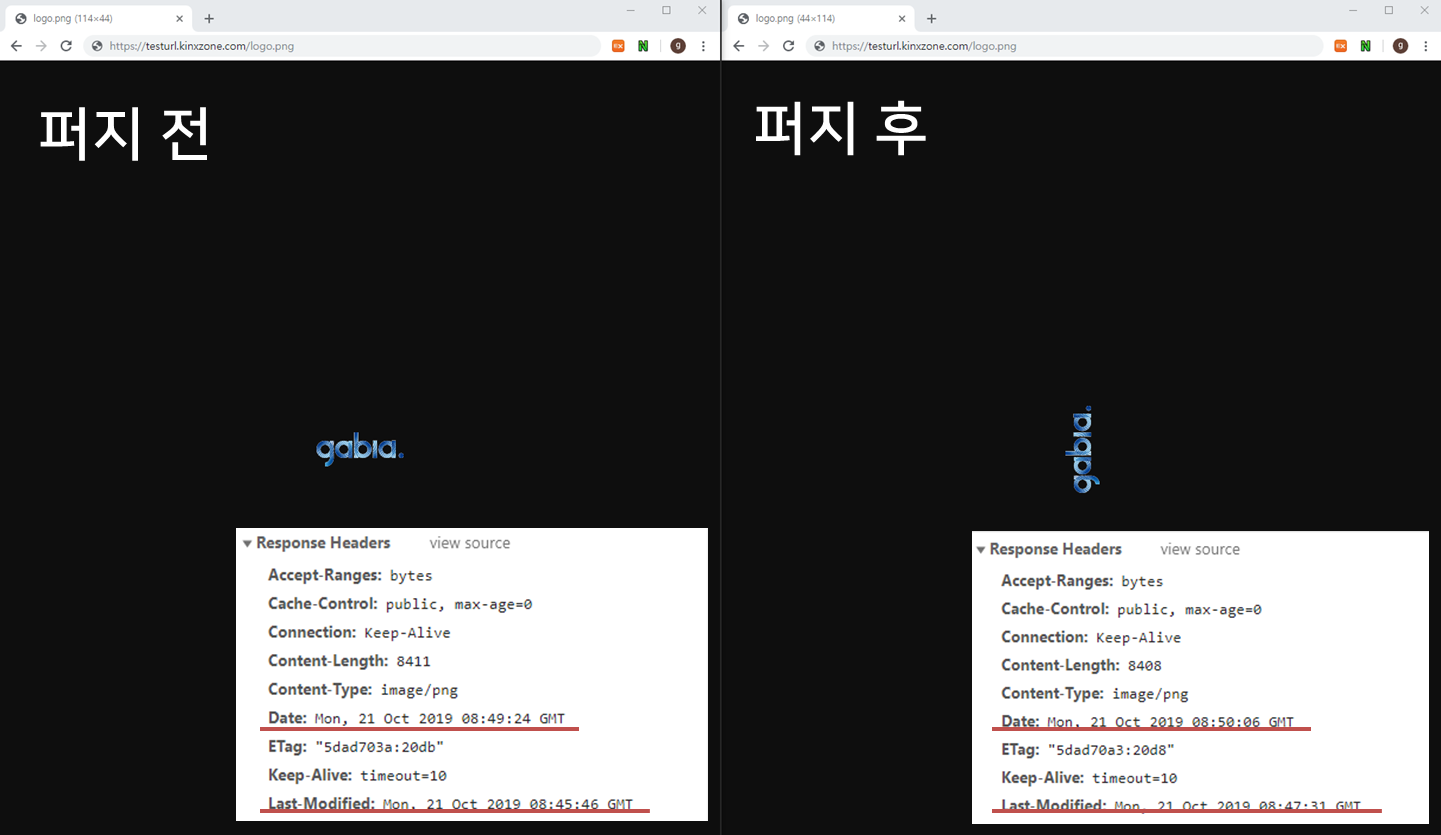The width and height of the screenshot is (1441, 835).
Task: Click Forward arrow in right browser window
Action: 763,46
